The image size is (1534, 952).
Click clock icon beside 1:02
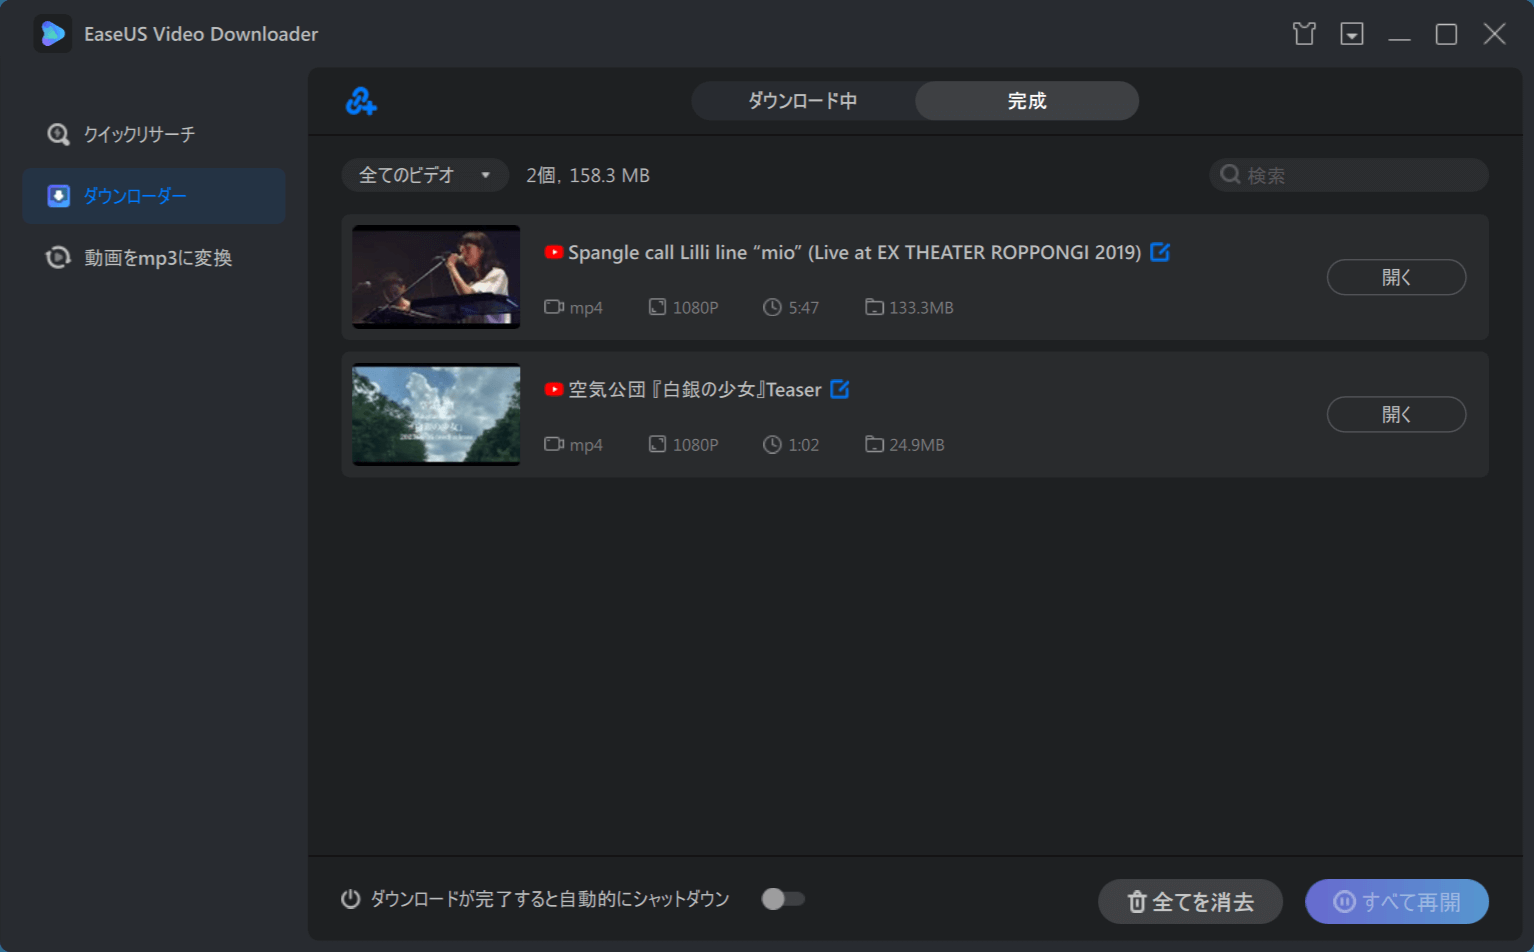pos(772,444)
